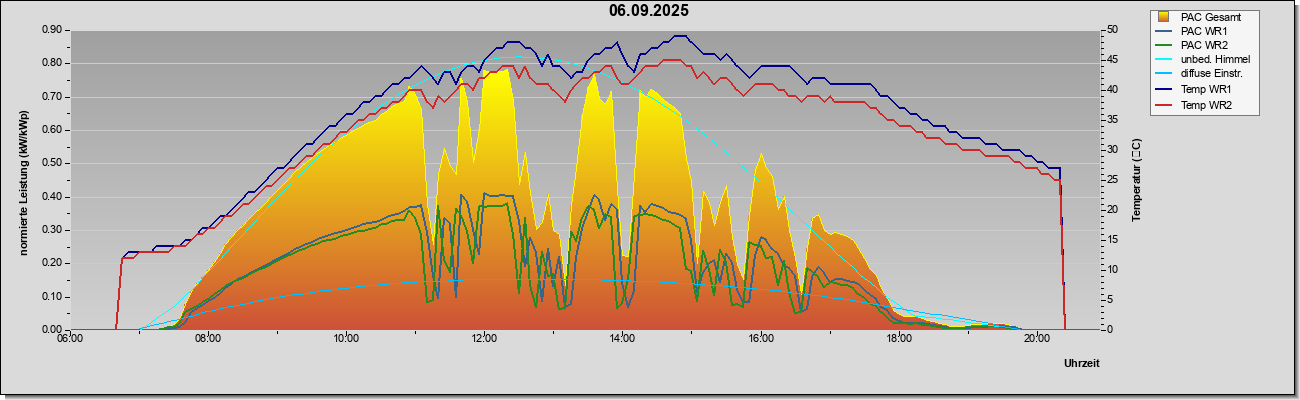Click the PAC Gesamt legend color swatch

coord(1164,16)
